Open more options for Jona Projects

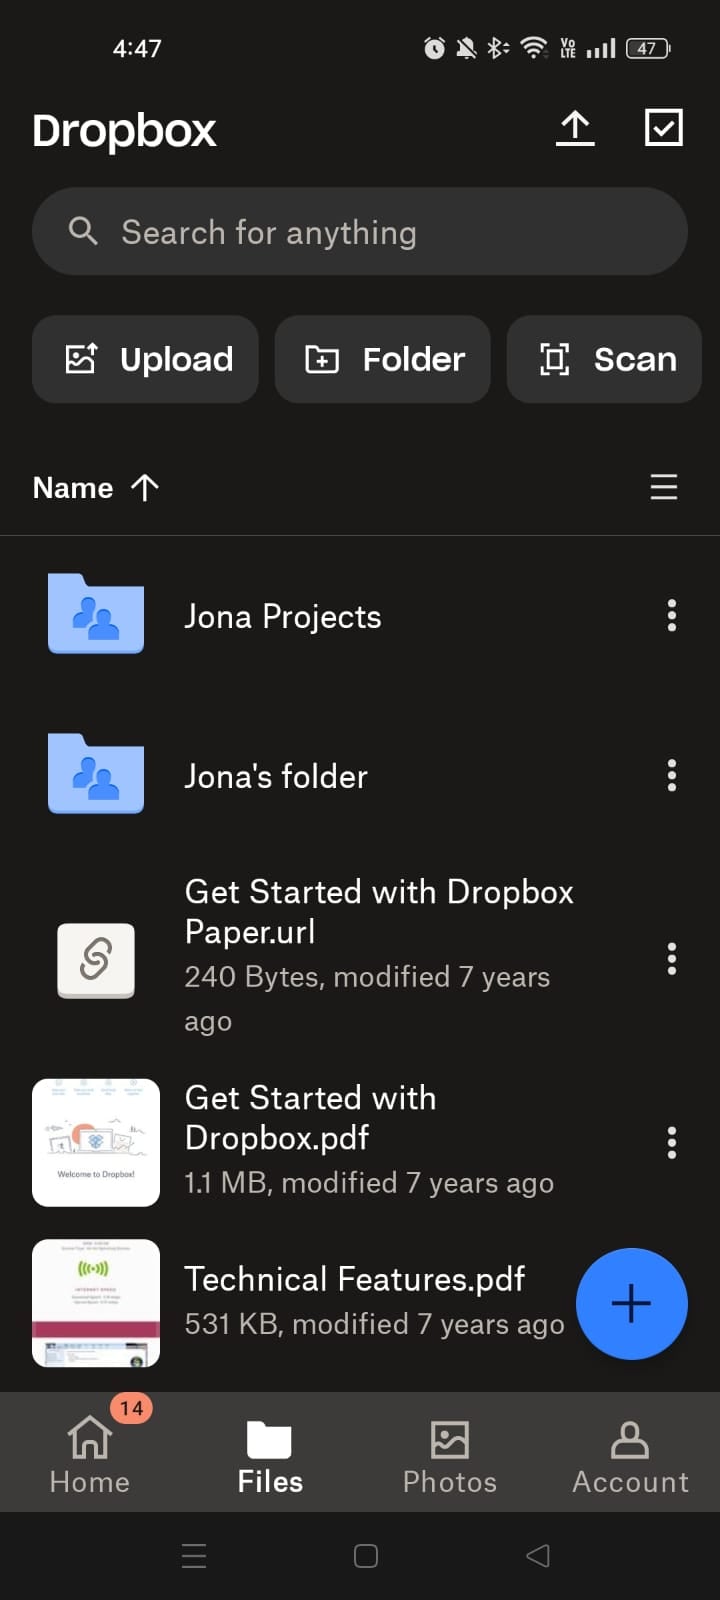click(672, 616)
